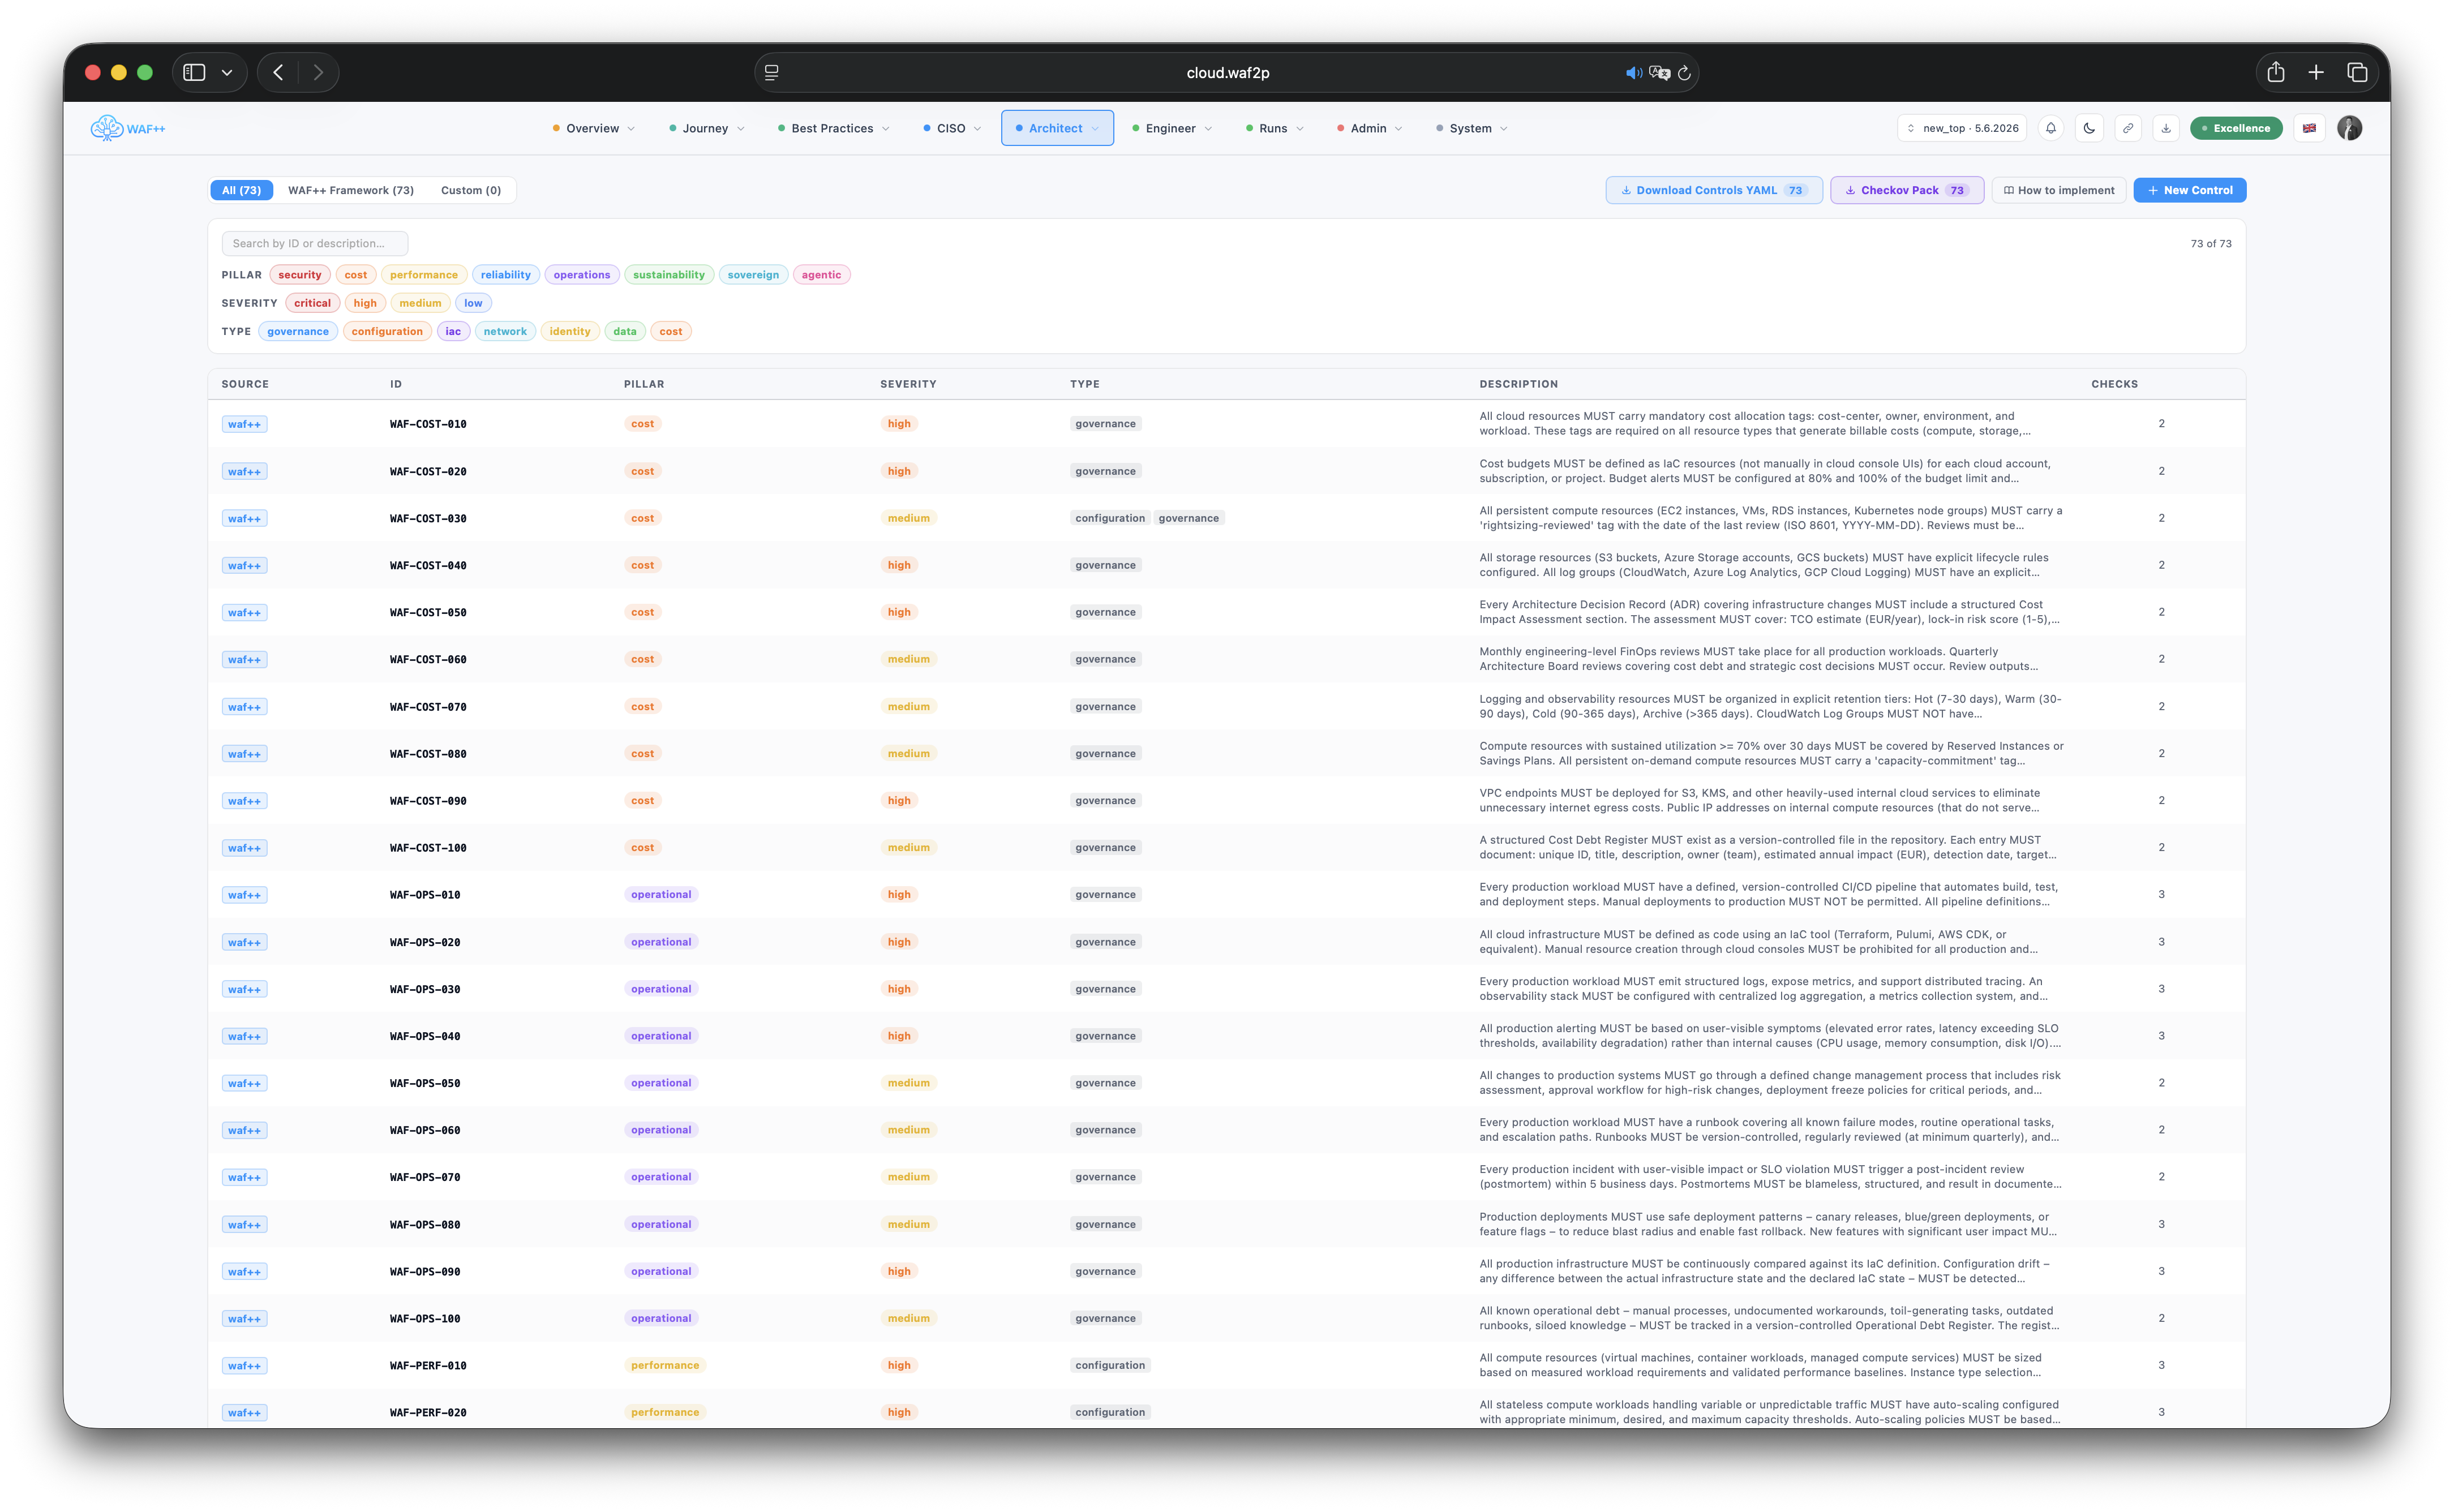The image size is (2454, 1512).
Task: Focus the Search by ID or description field
Action: point(314,243)
